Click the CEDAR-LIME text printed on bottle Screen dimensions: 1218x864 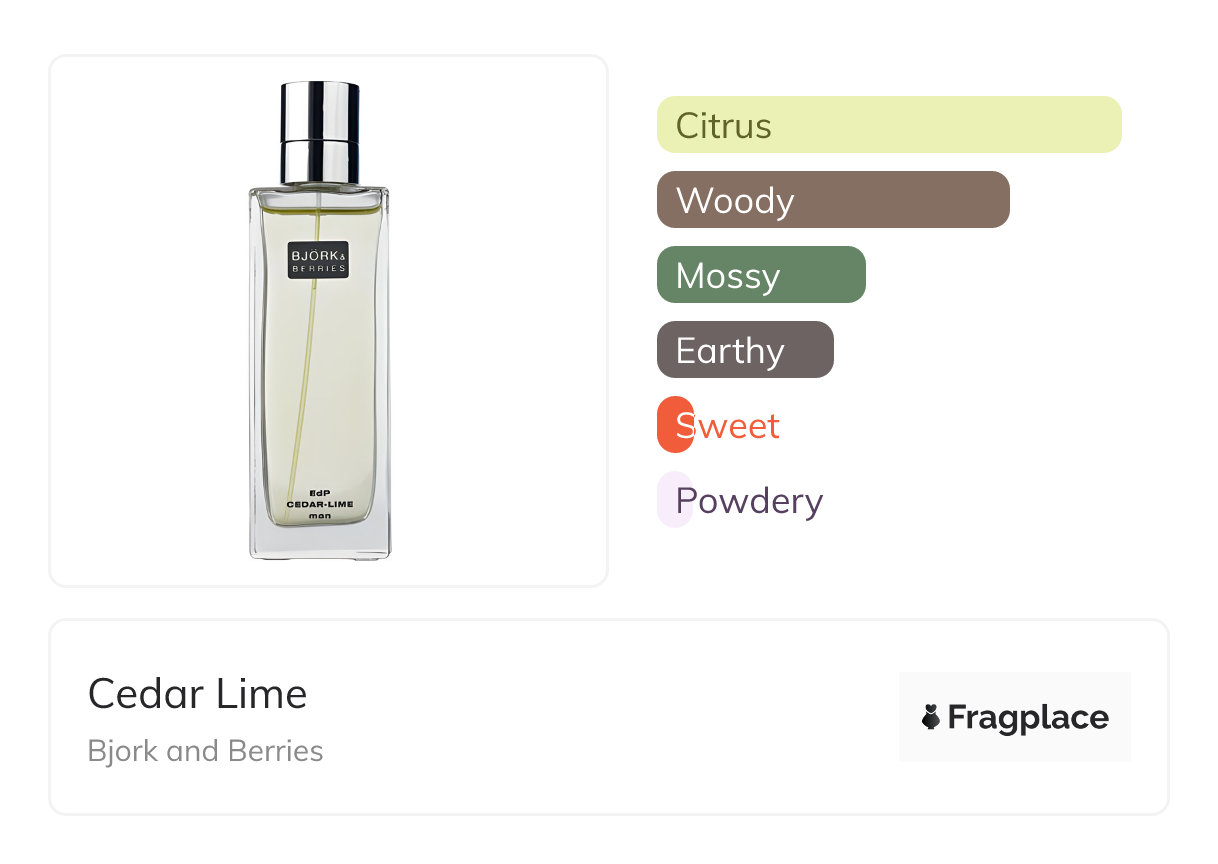319,504
